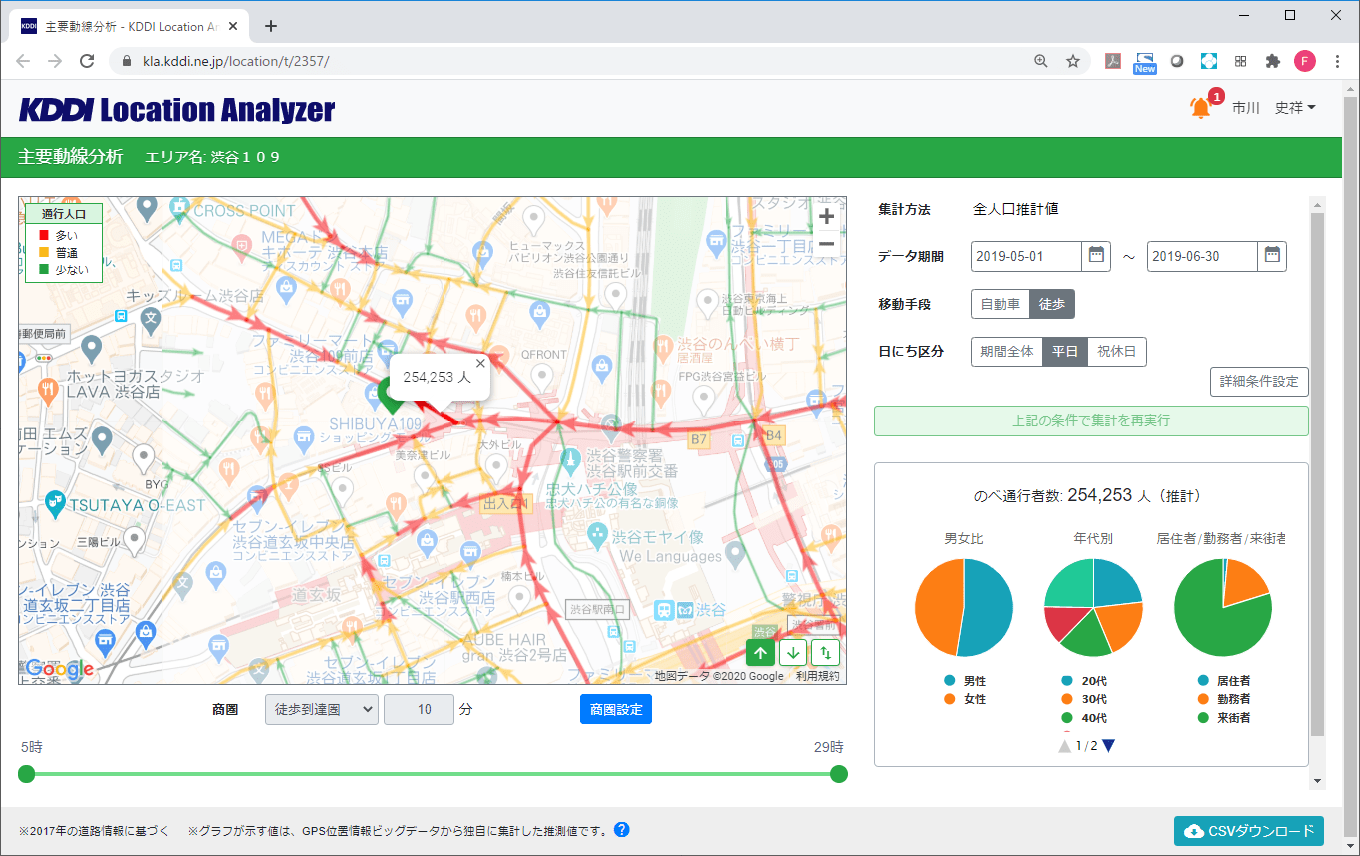Open a new browser tab
This screenshot has width=1360, height=856.
270,26
